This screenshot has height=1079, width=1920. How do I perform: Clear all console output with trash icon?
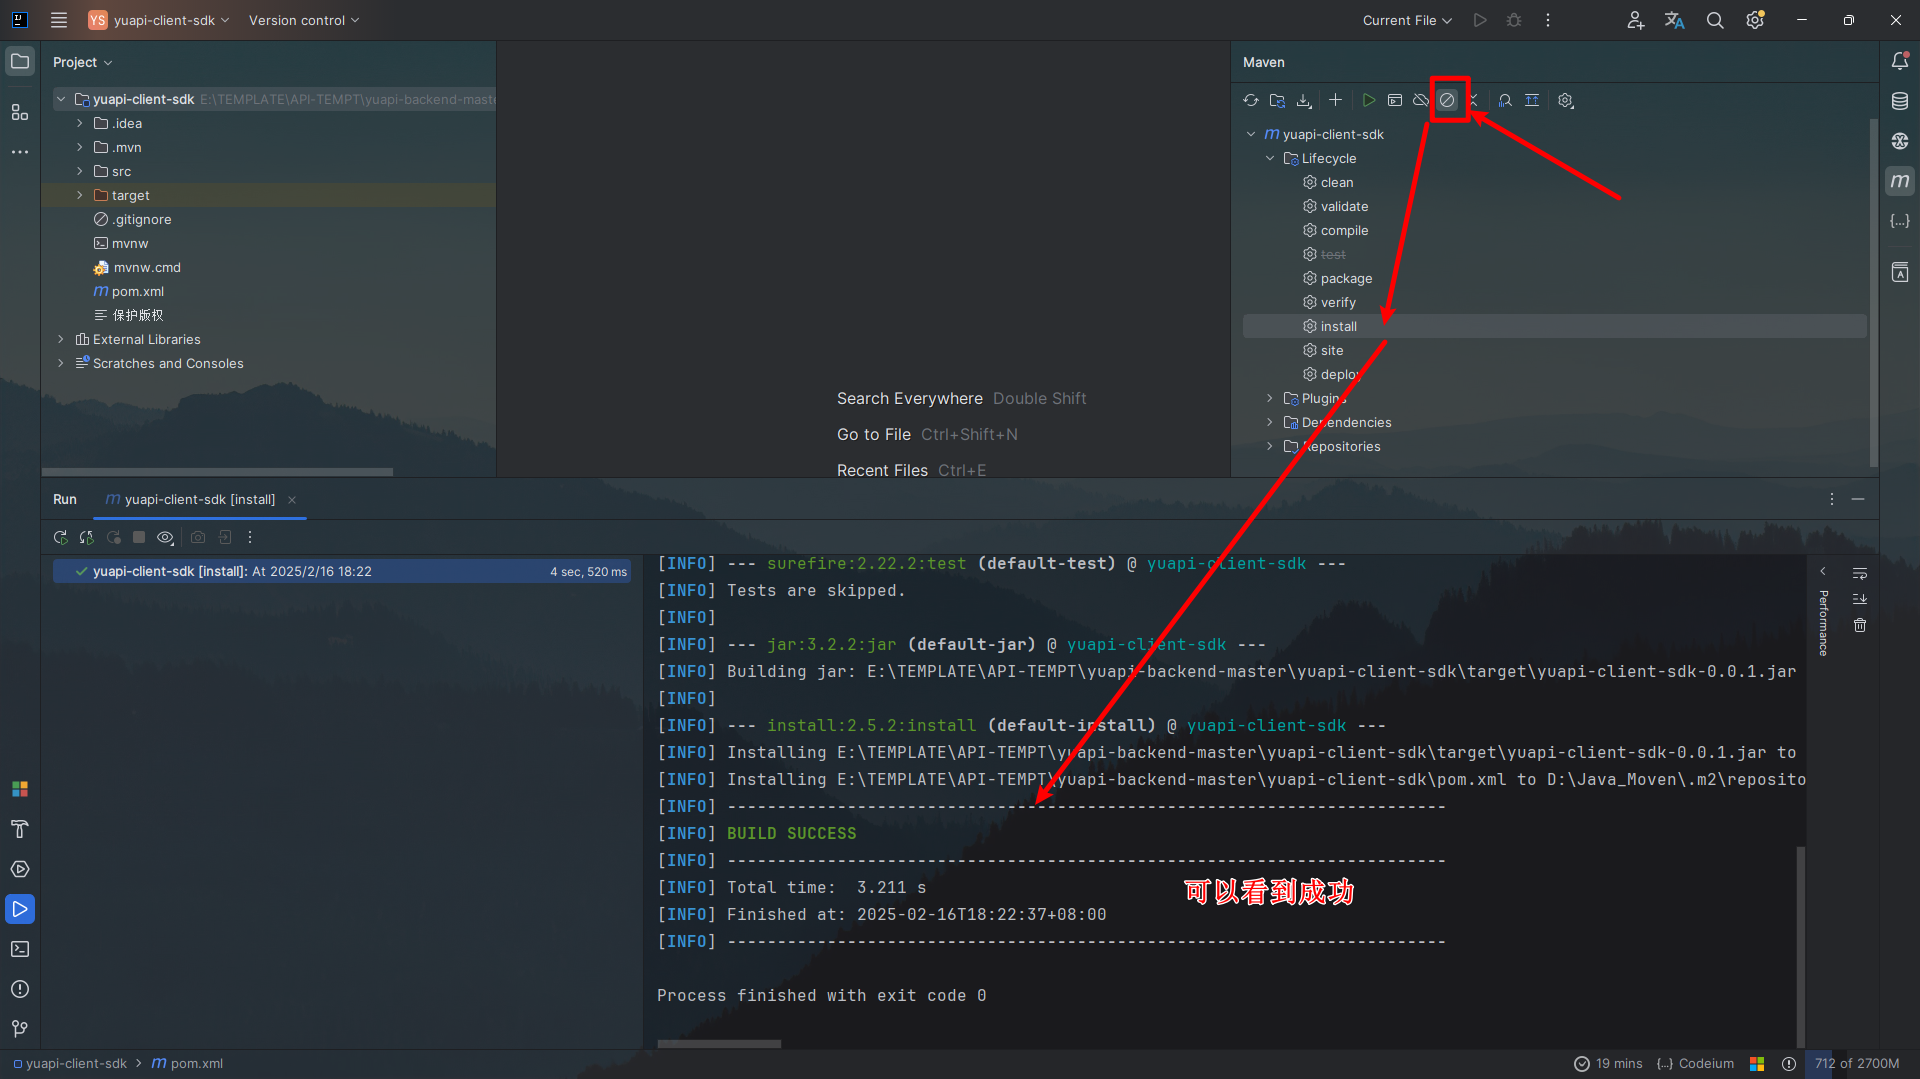click(1860, 625)
